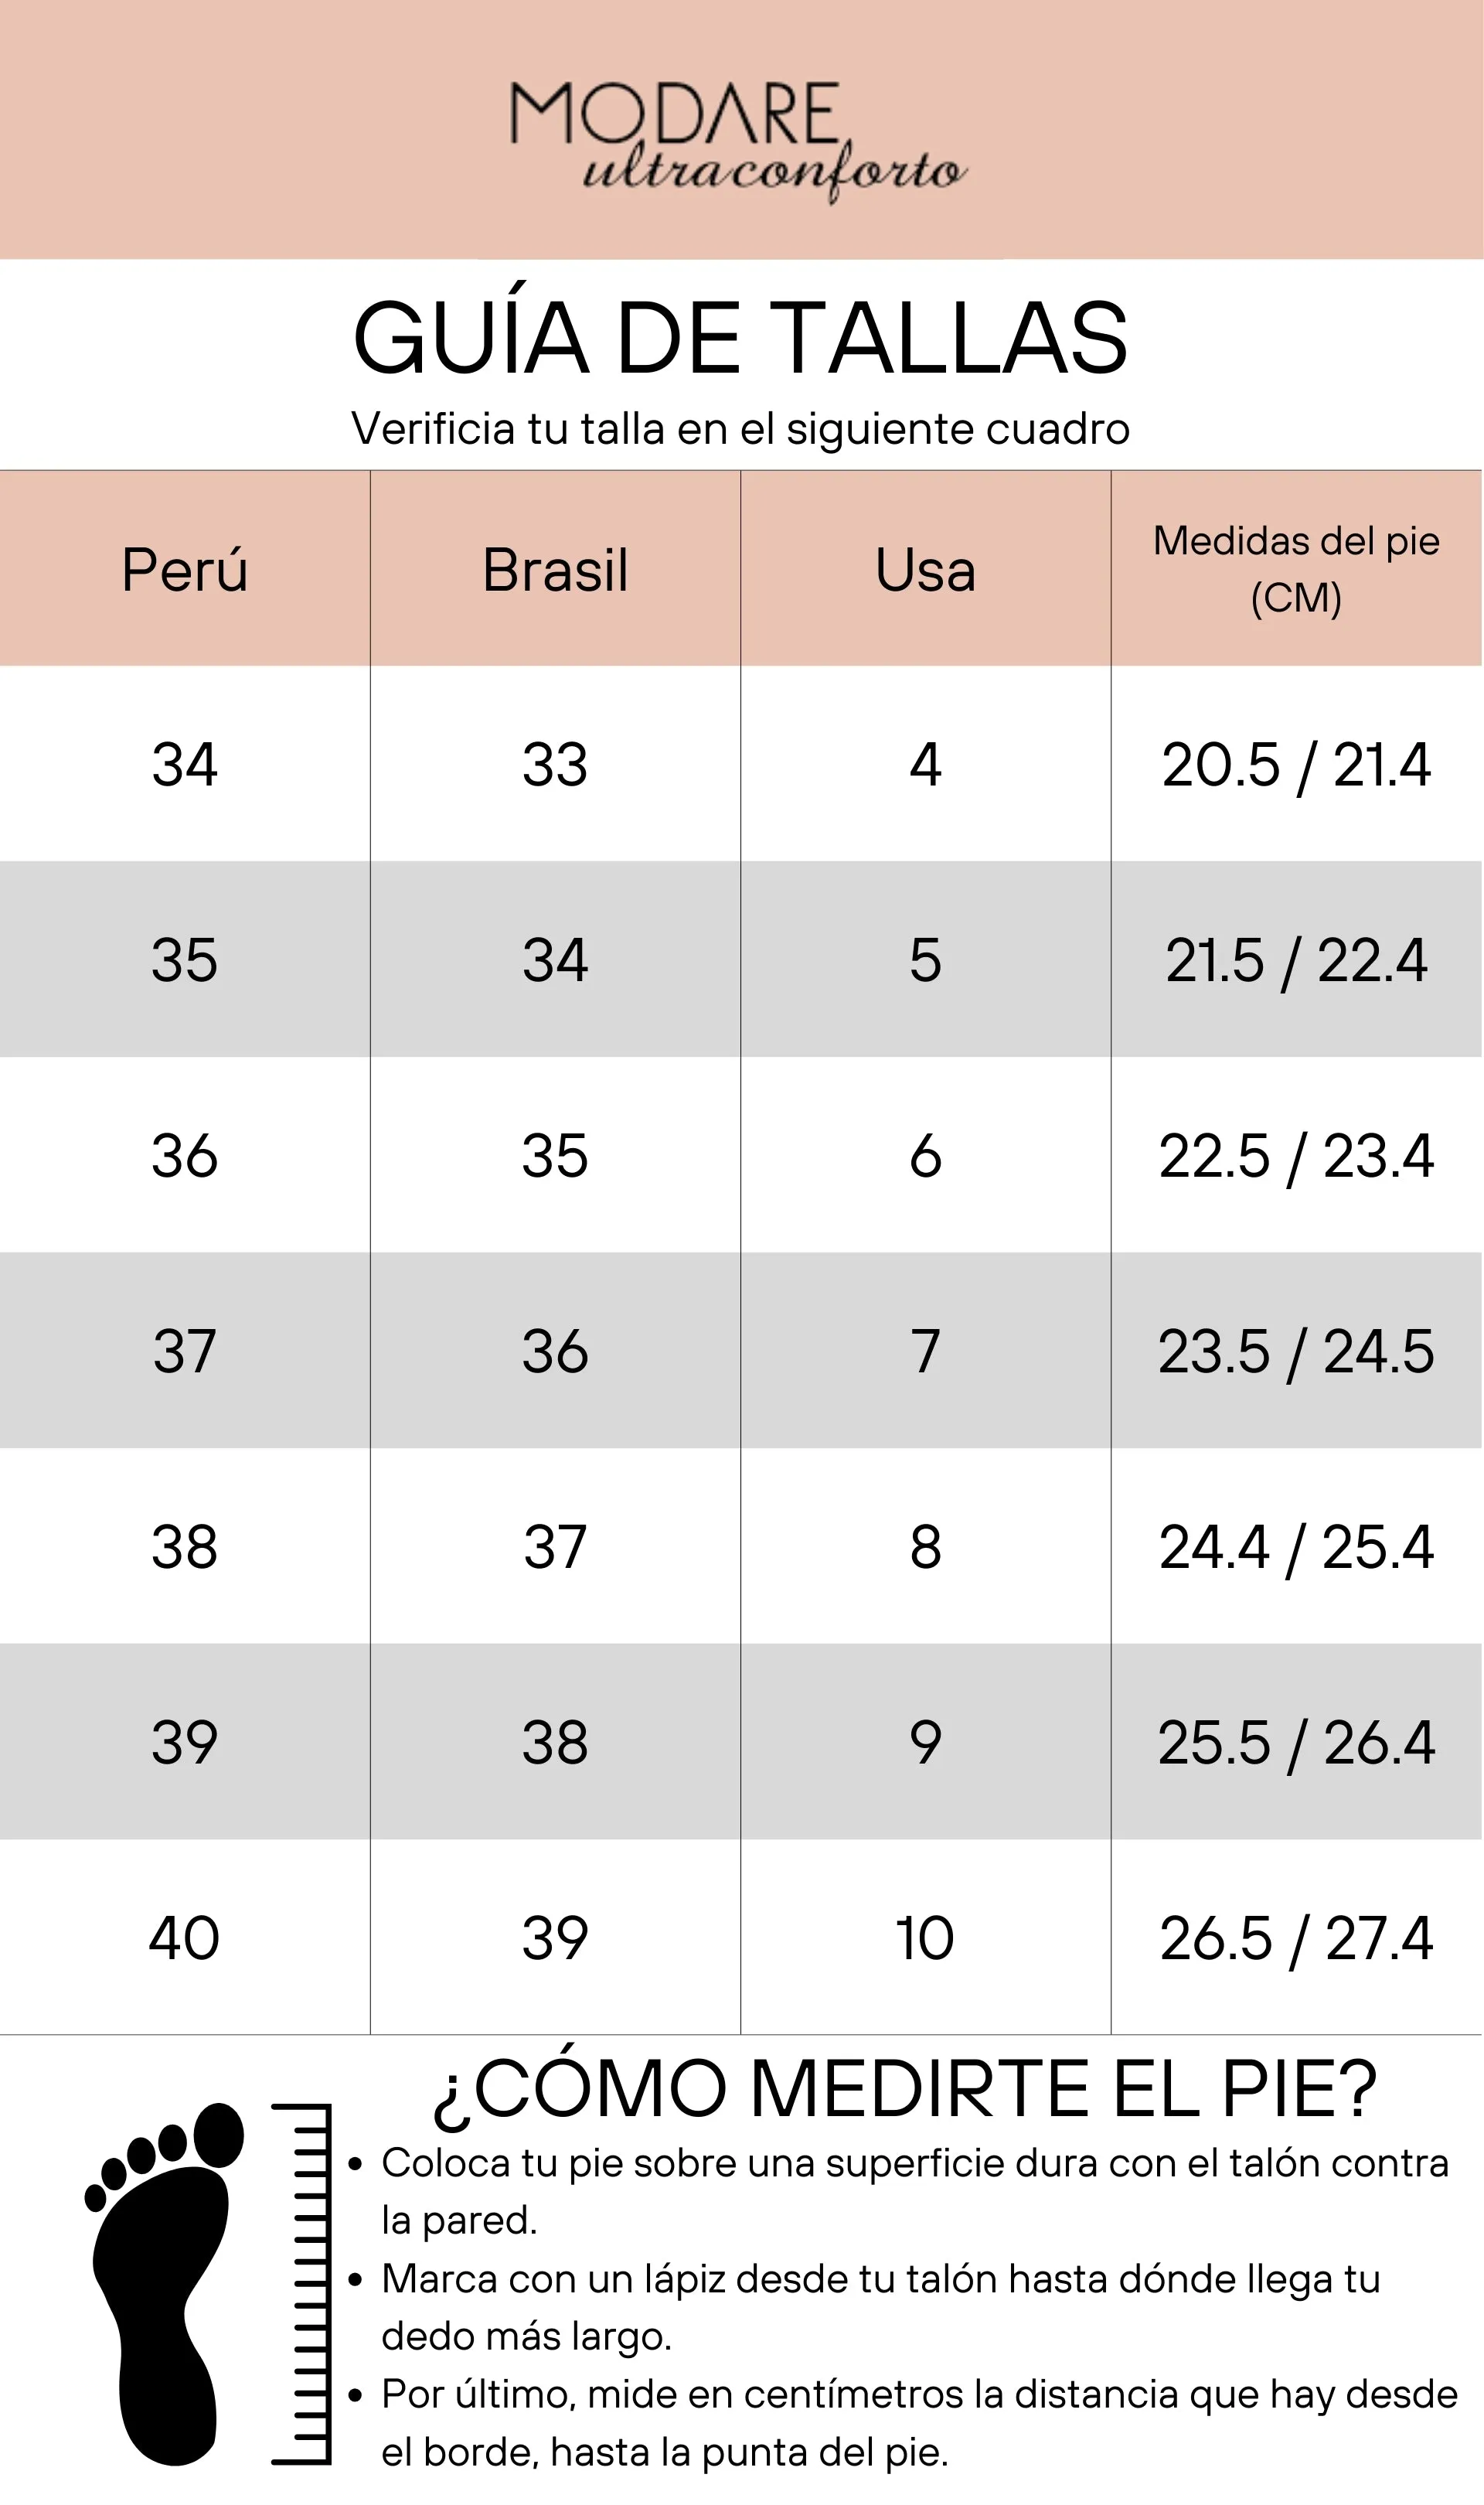Click the 'Verificia tu talla' subtitle
Image resolution: width=1484 pixels, height=2505 pixels.
[x=741, y=429]
